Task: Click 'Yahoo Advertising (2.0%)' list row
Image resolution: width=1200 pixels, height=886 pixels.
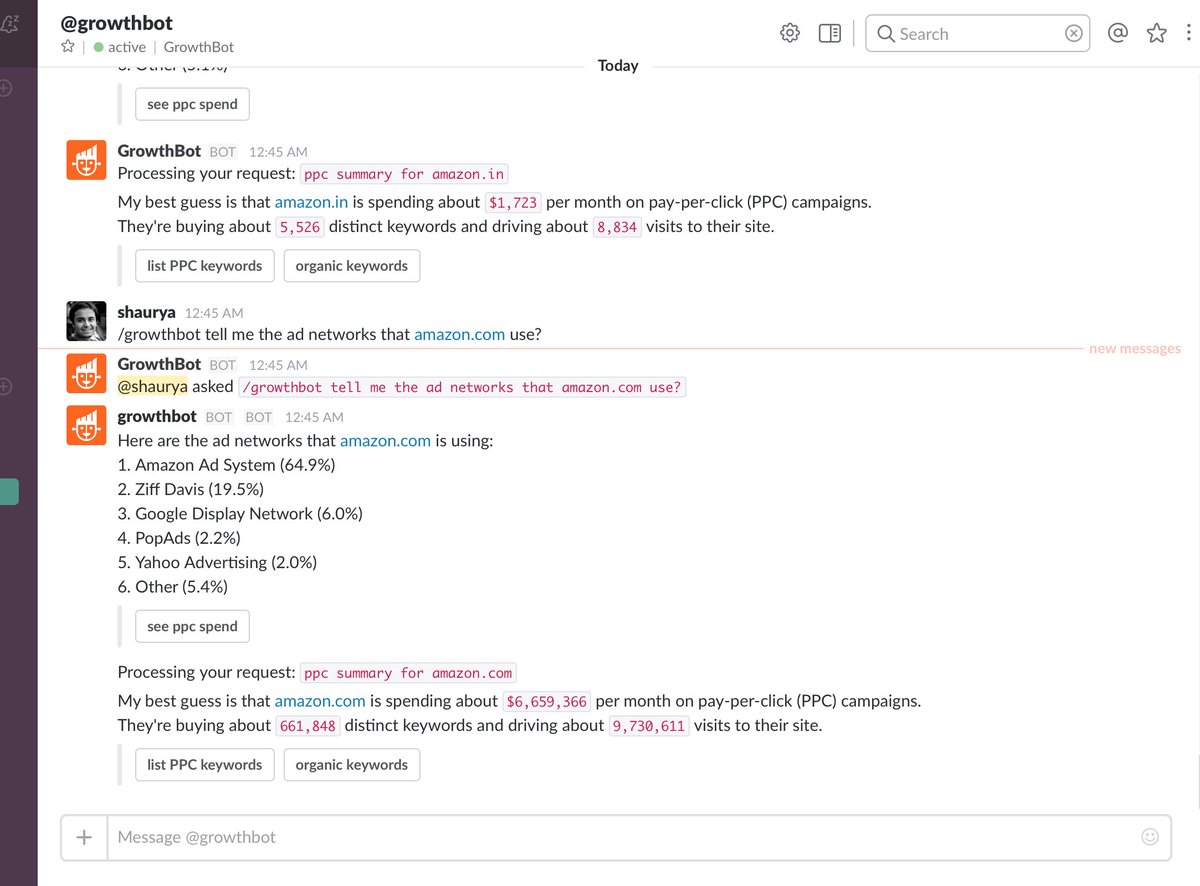Action: tap(217, 562)
